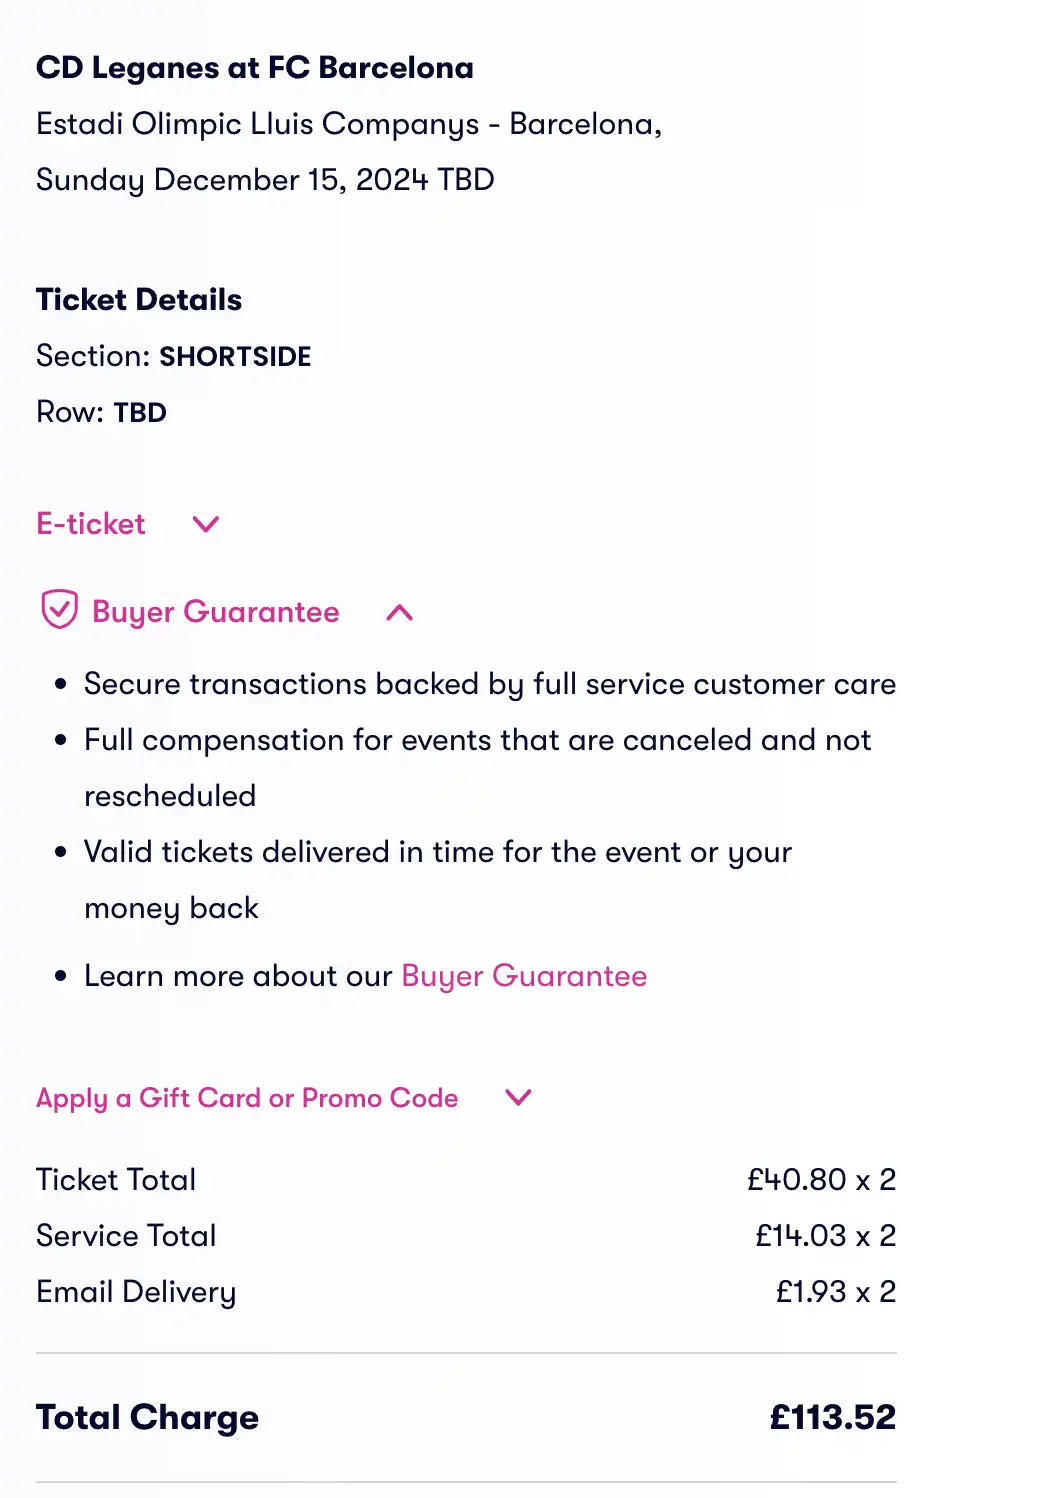Expand the Apply a Gift Card or Promo Code section
The image size is (1063, 1498).
[x=247, y=1097]
